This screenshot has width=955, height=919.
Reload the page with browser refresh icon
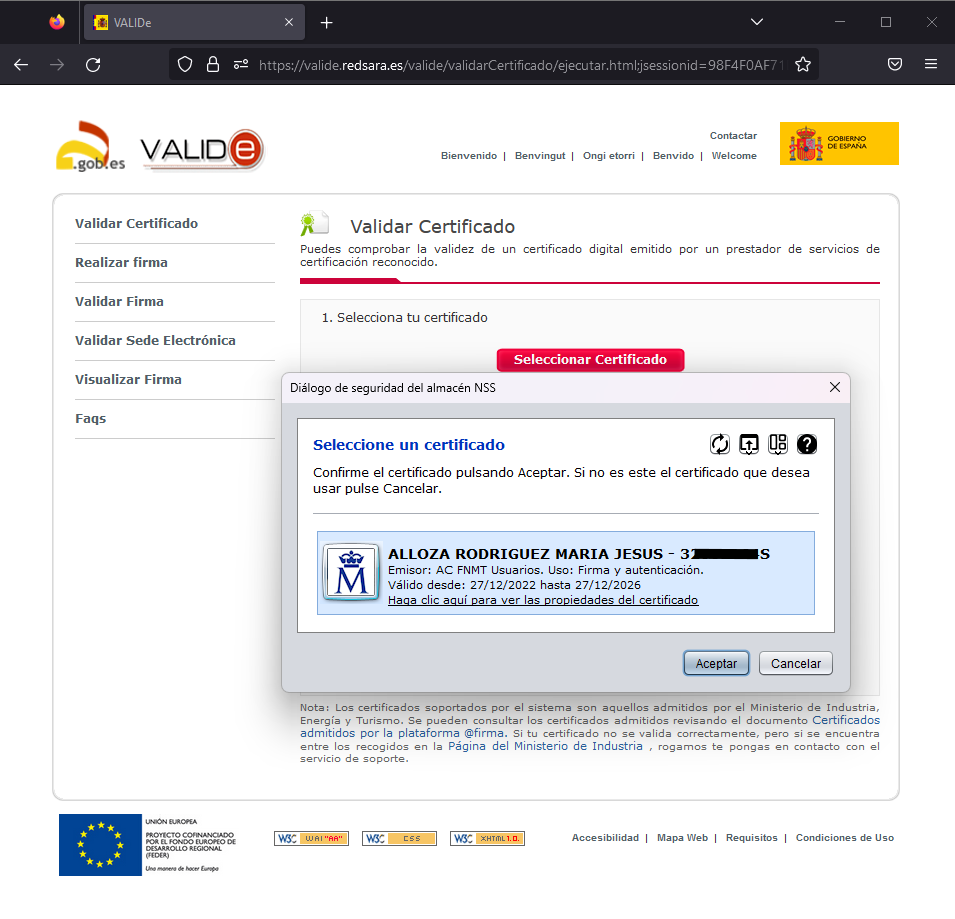point(93,65)
